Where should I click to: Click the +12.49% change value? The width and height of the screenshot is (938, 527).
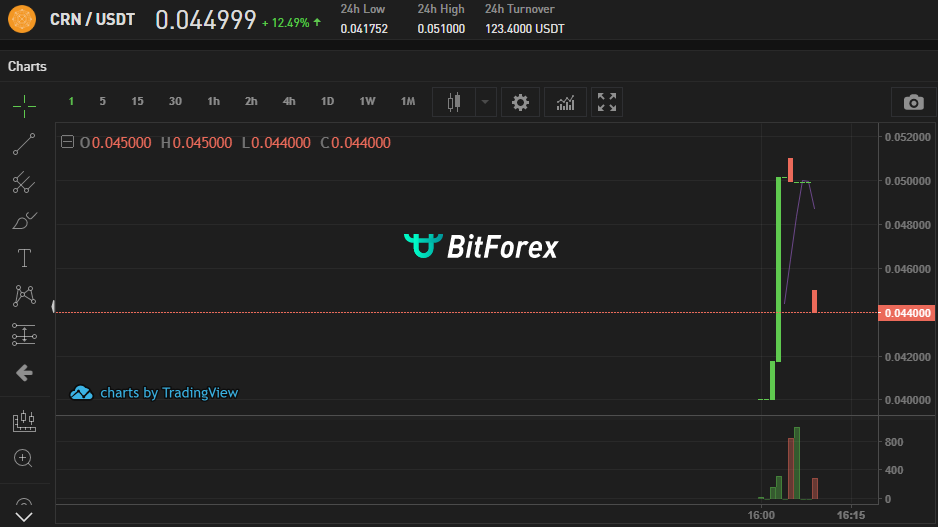point(286,23)
